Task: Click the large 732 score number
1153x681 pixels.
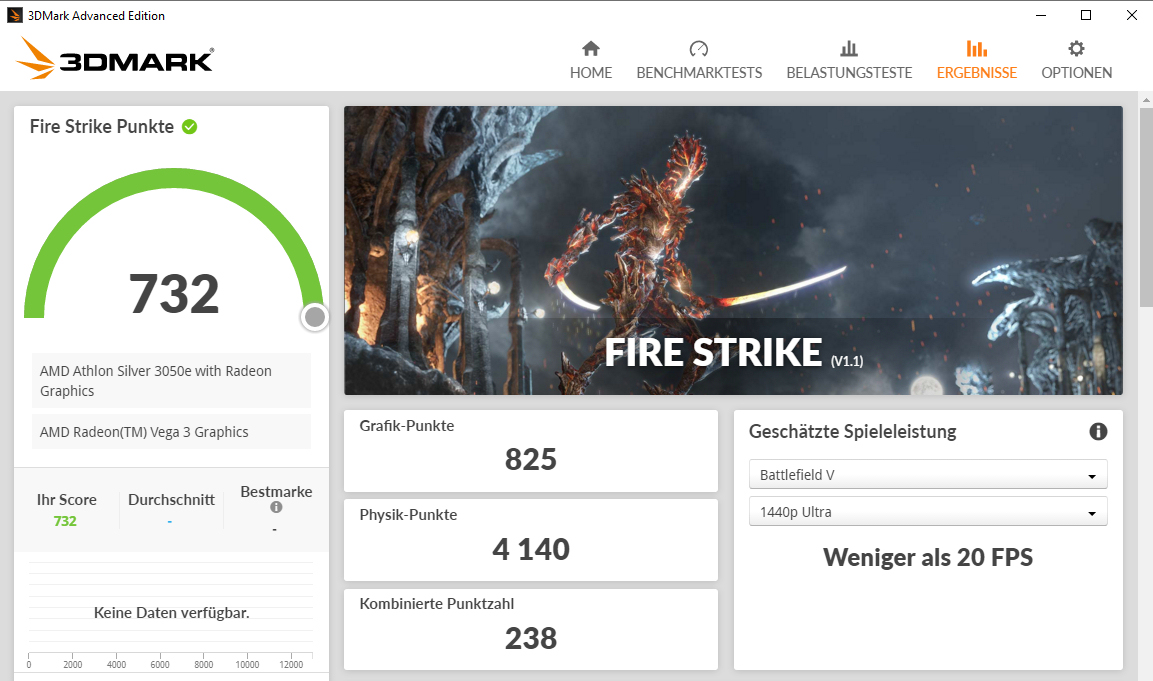Action: pos(174,293)
